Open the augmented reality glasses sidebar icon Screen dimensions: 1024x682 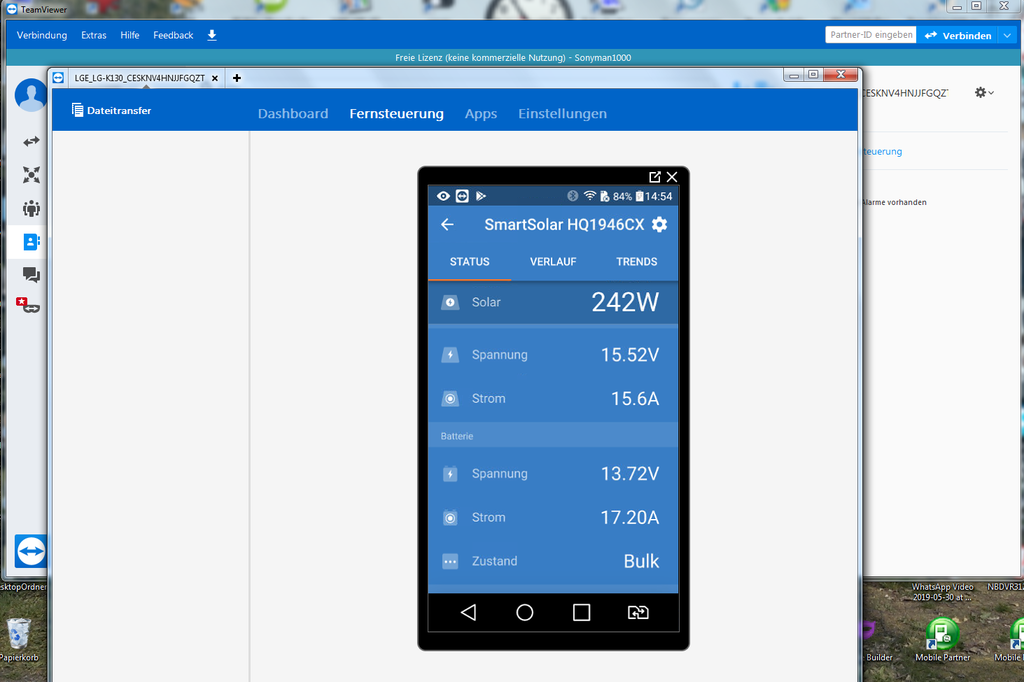point(28,305)
